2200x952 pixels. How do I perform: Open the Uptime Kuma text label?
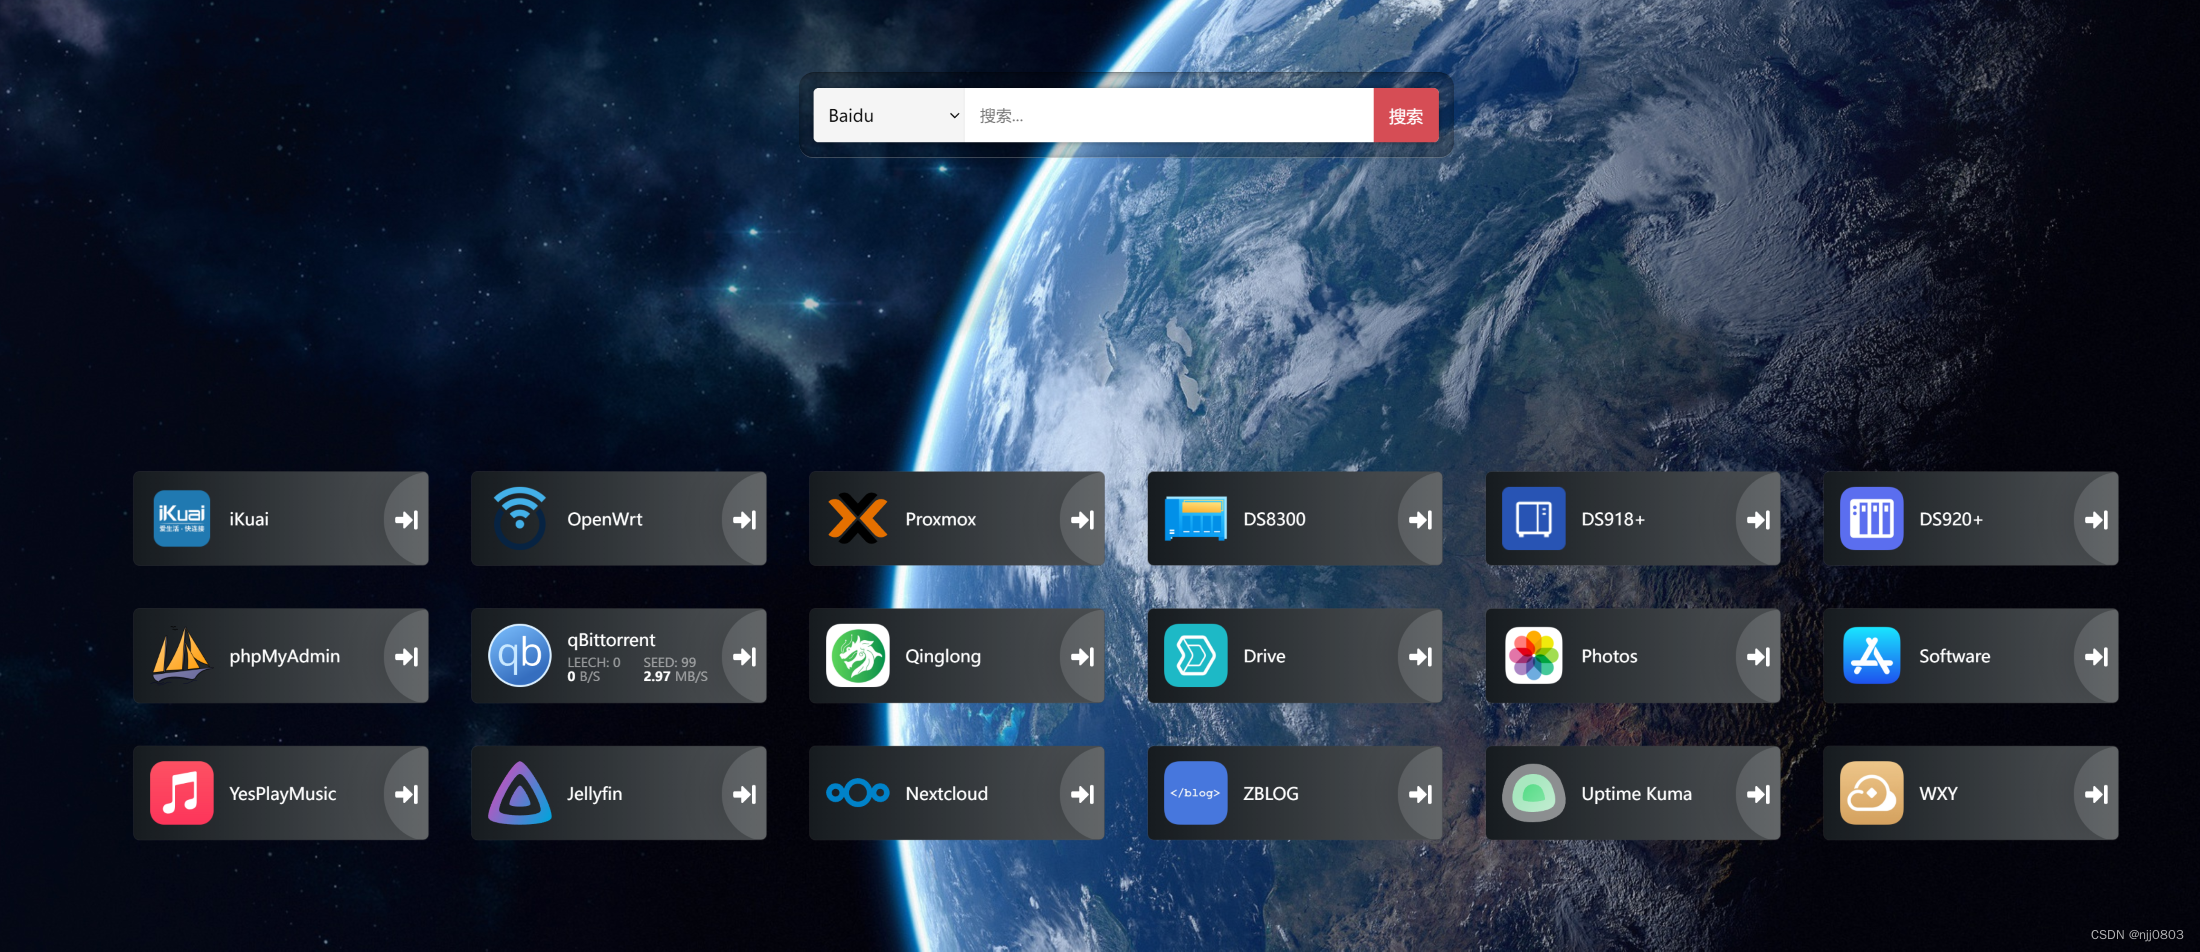point(1636,793)
